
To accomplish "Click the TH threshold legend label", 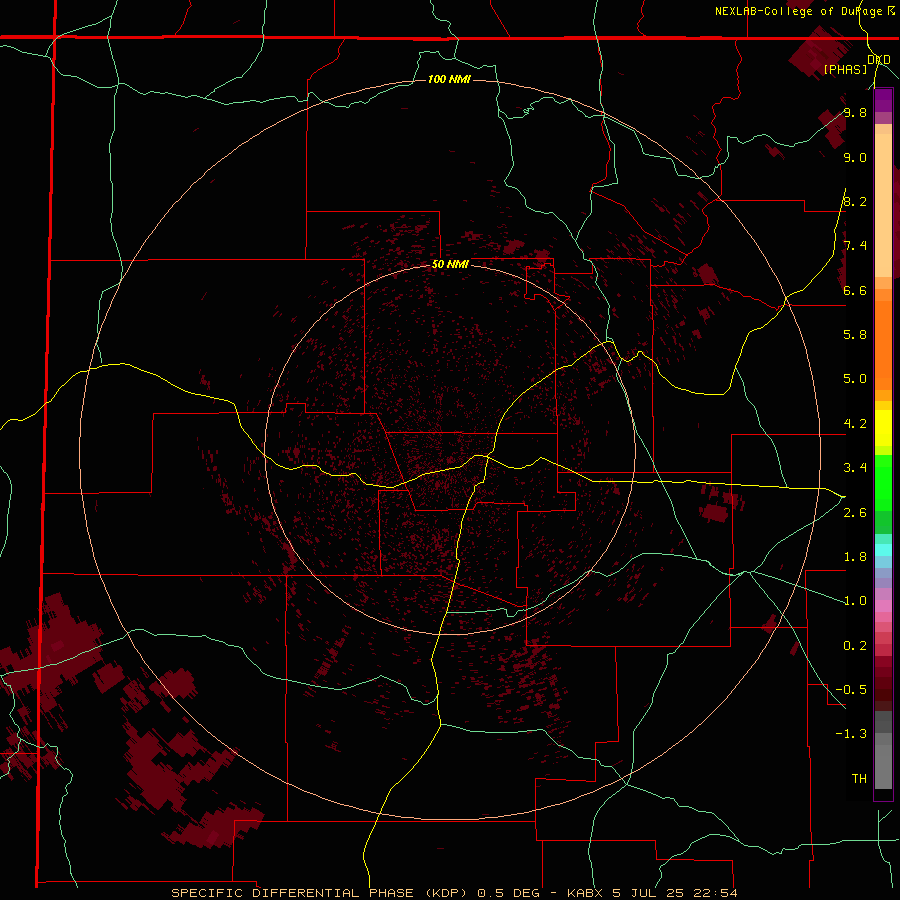I will click(859, 779).
